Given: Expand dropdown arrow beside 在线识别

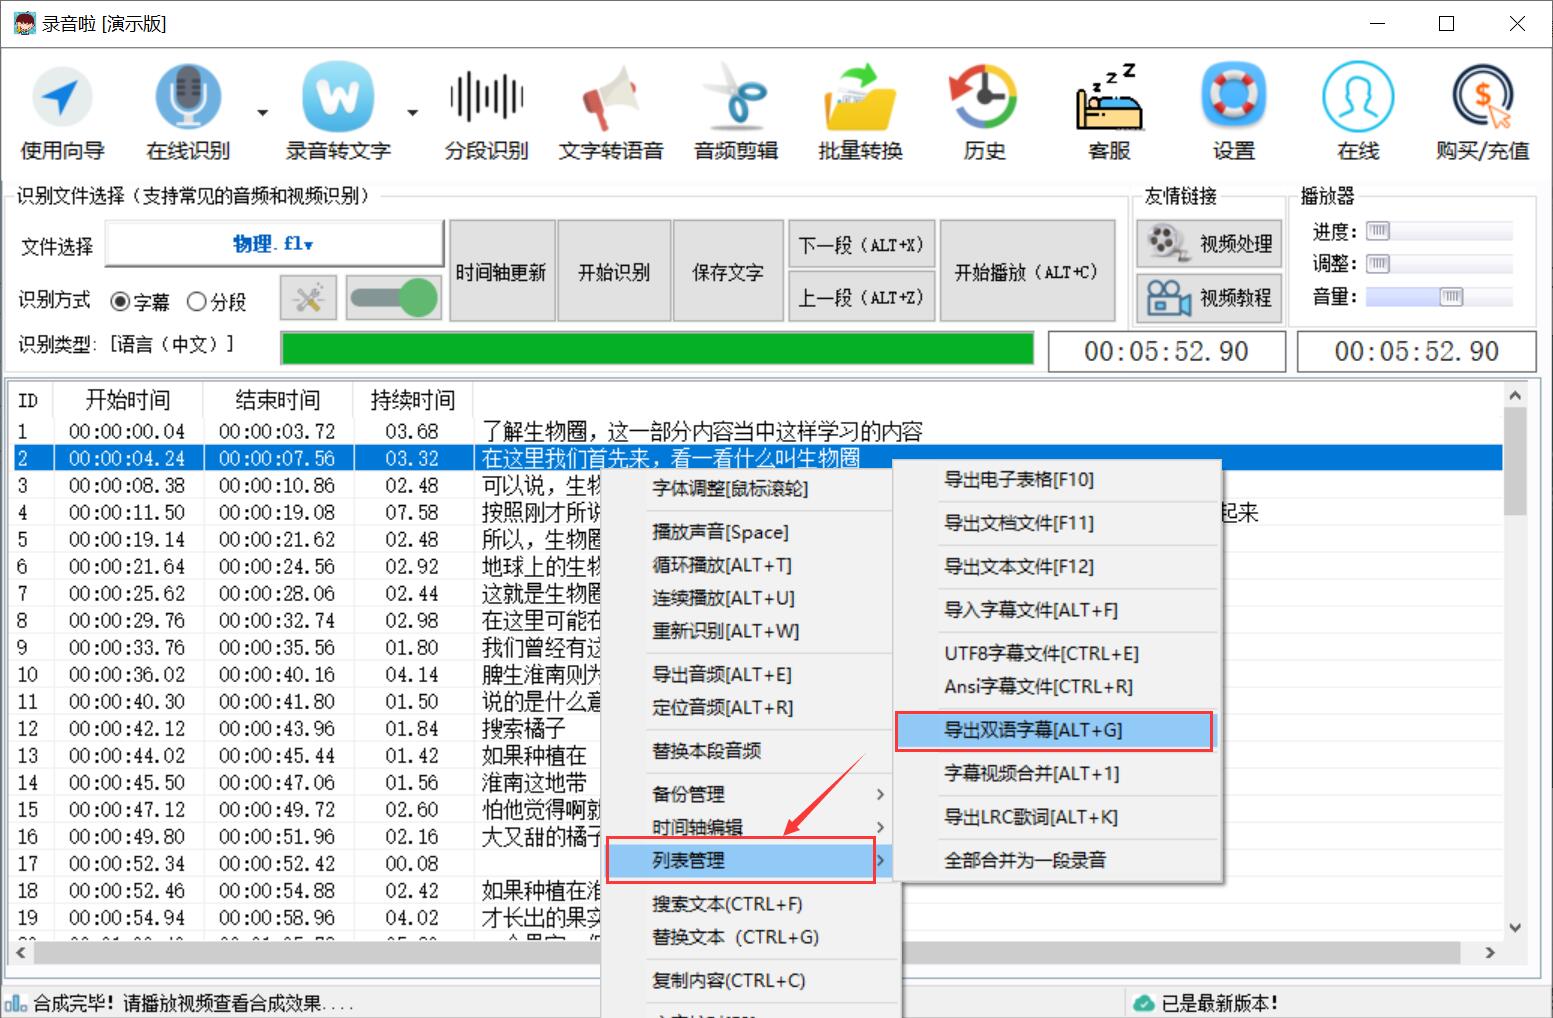Looking at the screenshot, I should (262, 113).
